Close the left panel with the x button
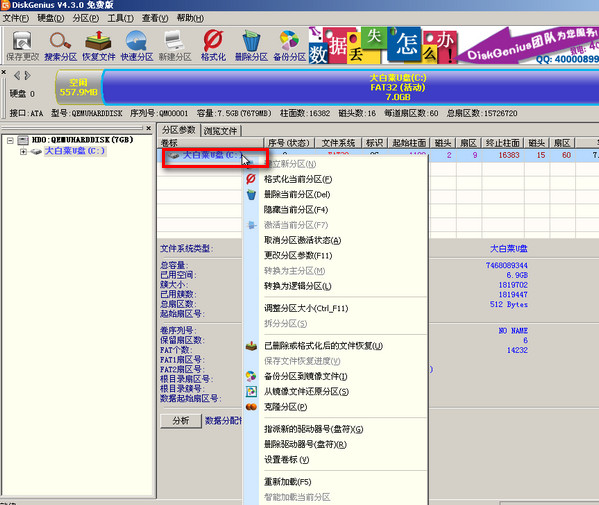The height and width of the screenshot is (505, 599). click(x=149, y=128)
